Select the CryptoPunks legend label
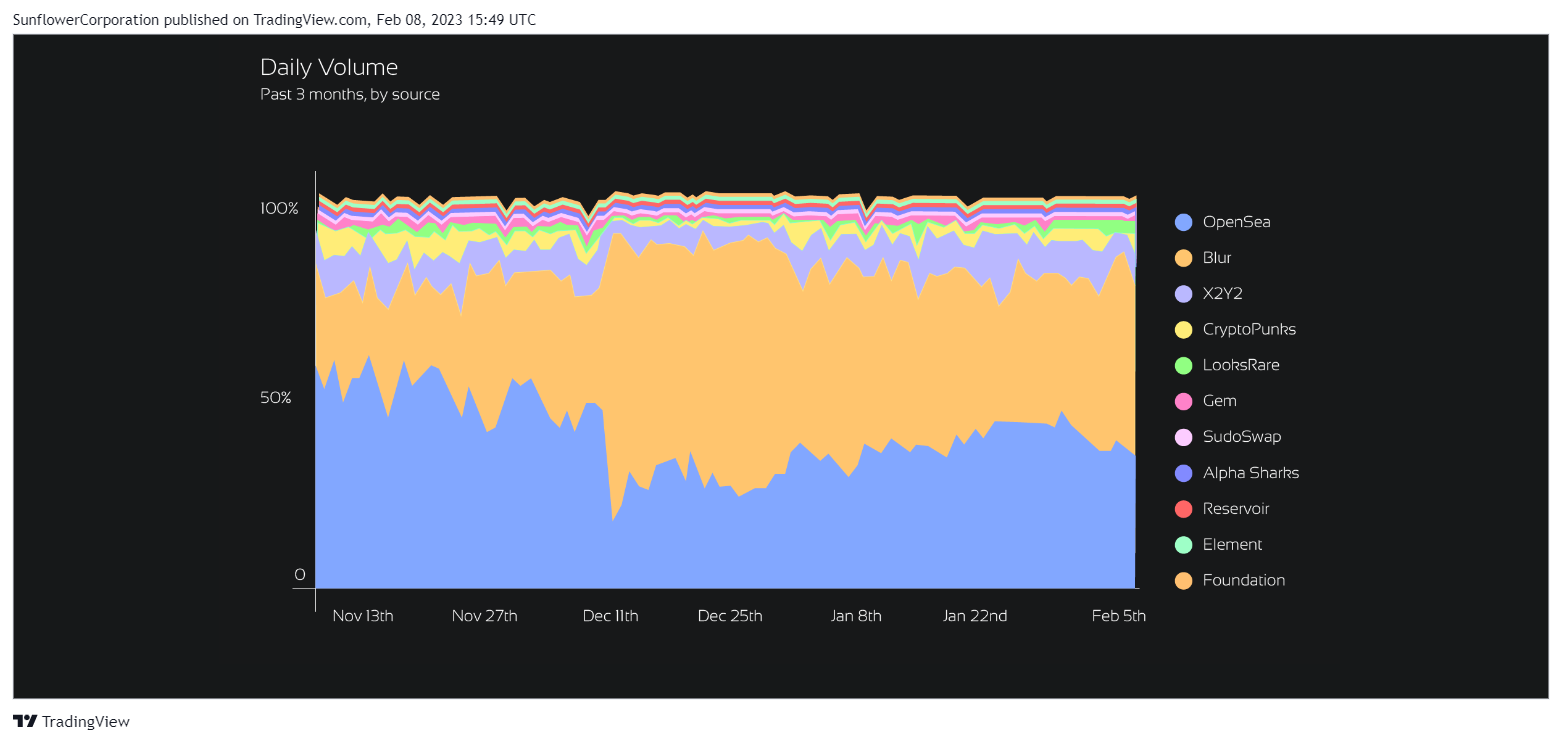 point(1249,330)
